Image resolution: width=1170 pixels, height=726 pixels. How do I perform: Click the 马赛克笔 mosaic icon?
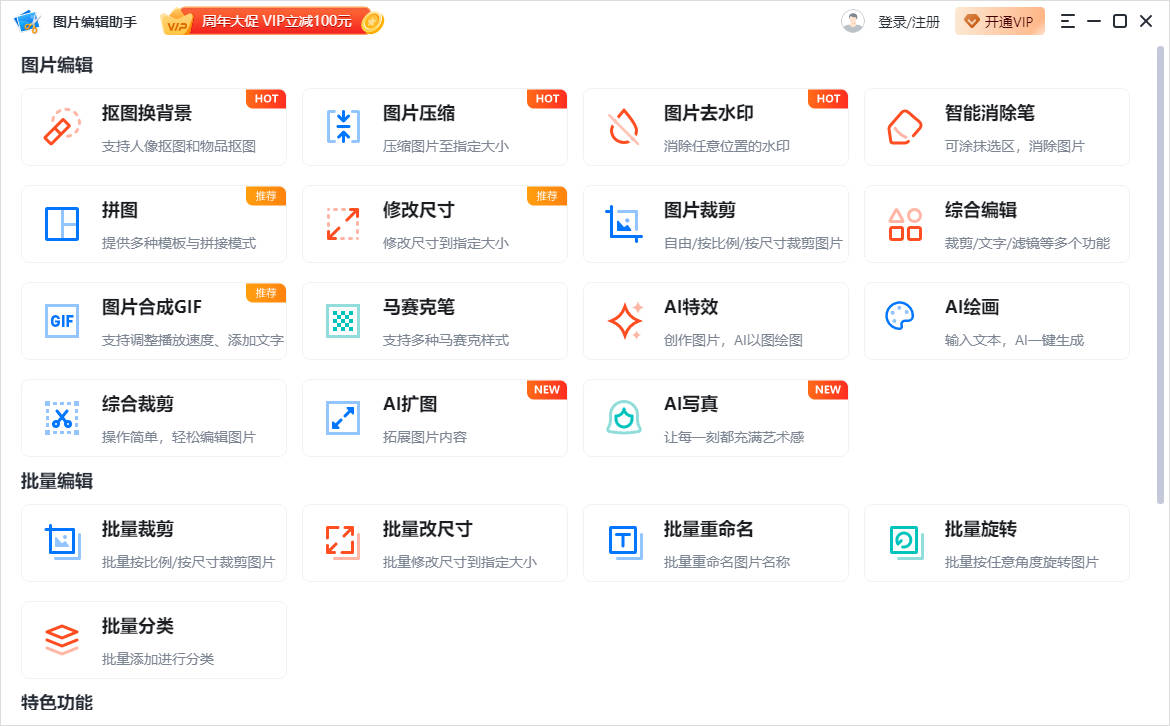coord(343,321)
